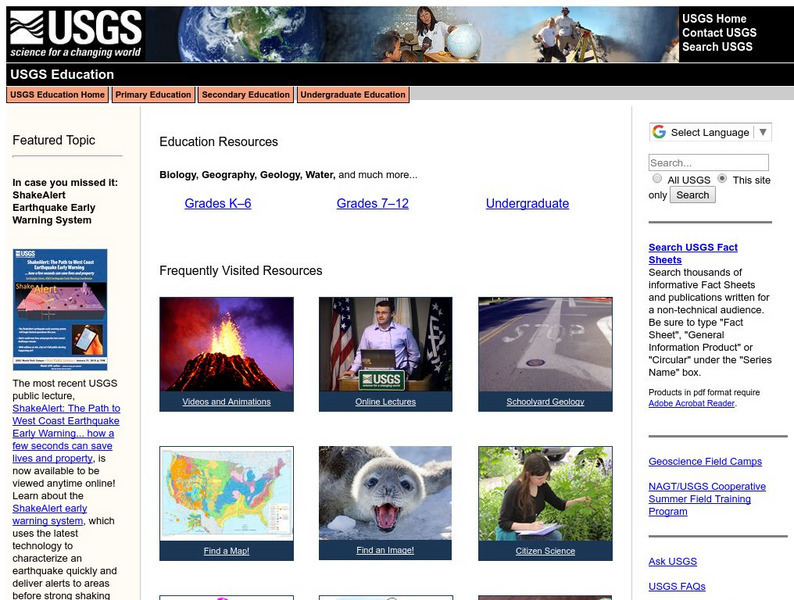Open the USGS FAQs link
The height and width of the screenshot is (600, 794).
point(677,586)
